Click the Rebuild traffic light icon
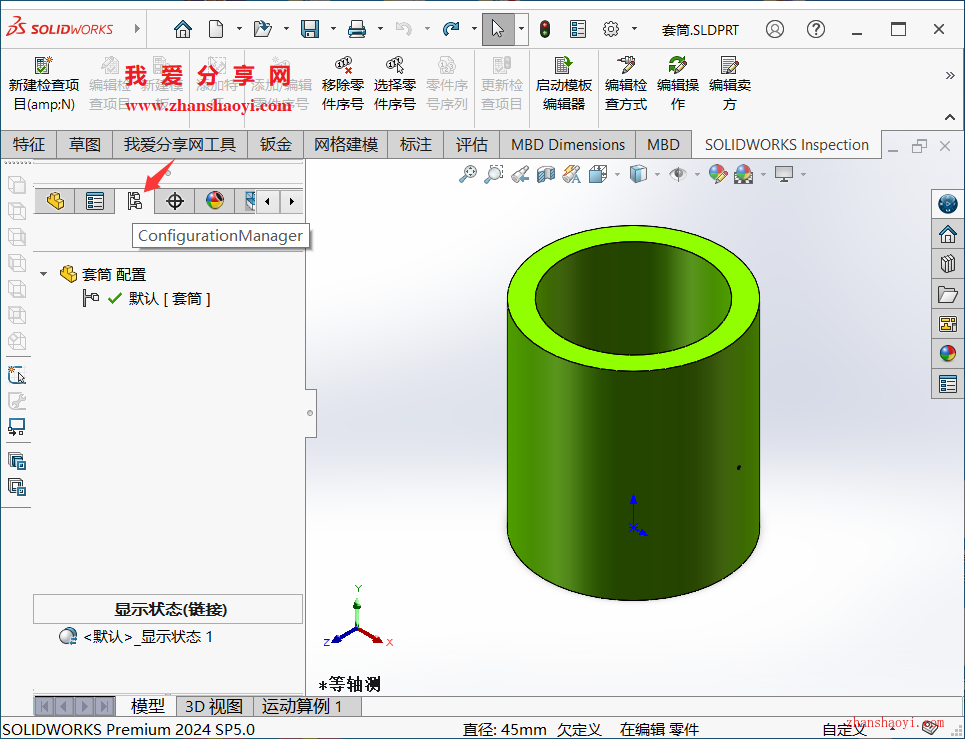Screen dimensions: 965x739 (x=545, y=29)
